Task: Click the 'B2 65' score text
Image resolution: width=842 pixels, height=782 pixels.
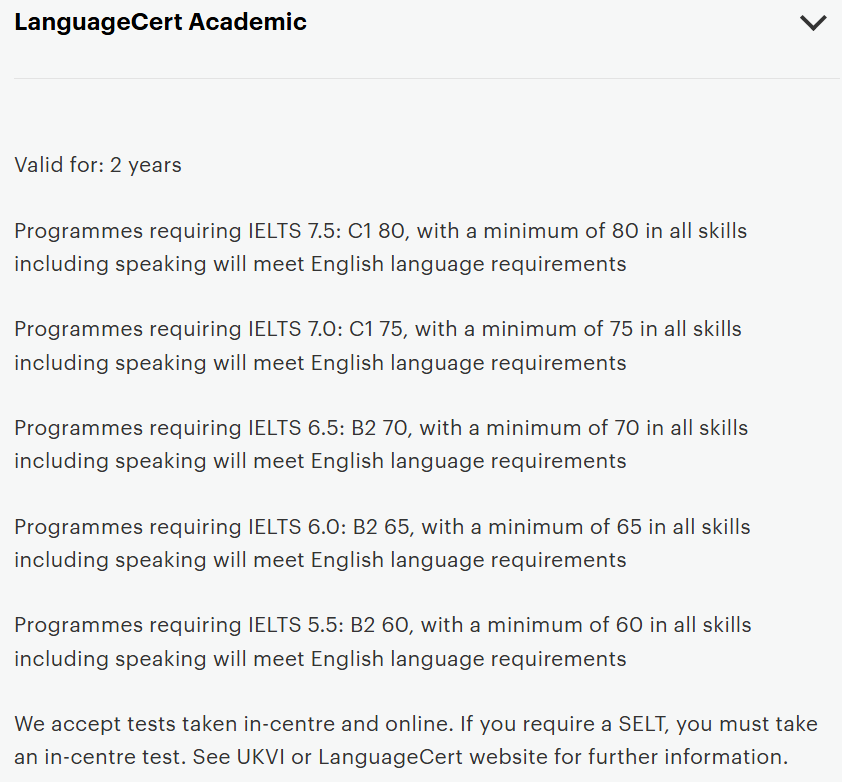Action: [x=381, y=527]
